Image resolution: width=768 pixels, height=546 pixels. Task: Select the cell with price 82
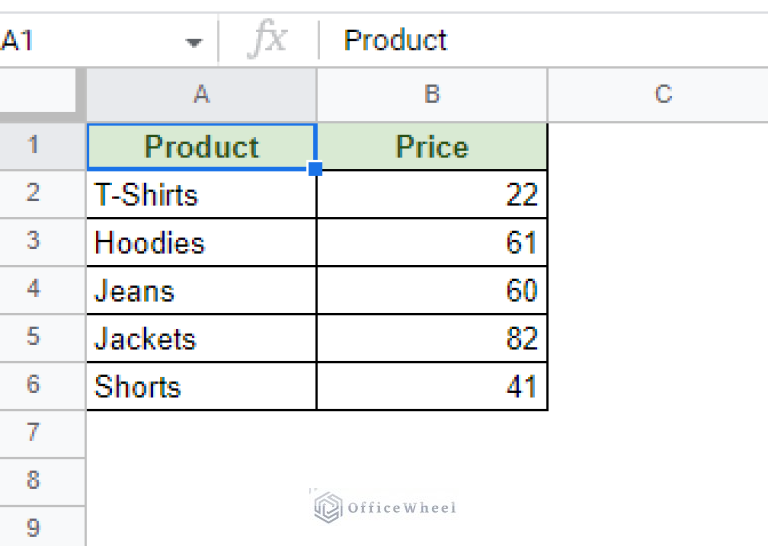pos(432,339)
